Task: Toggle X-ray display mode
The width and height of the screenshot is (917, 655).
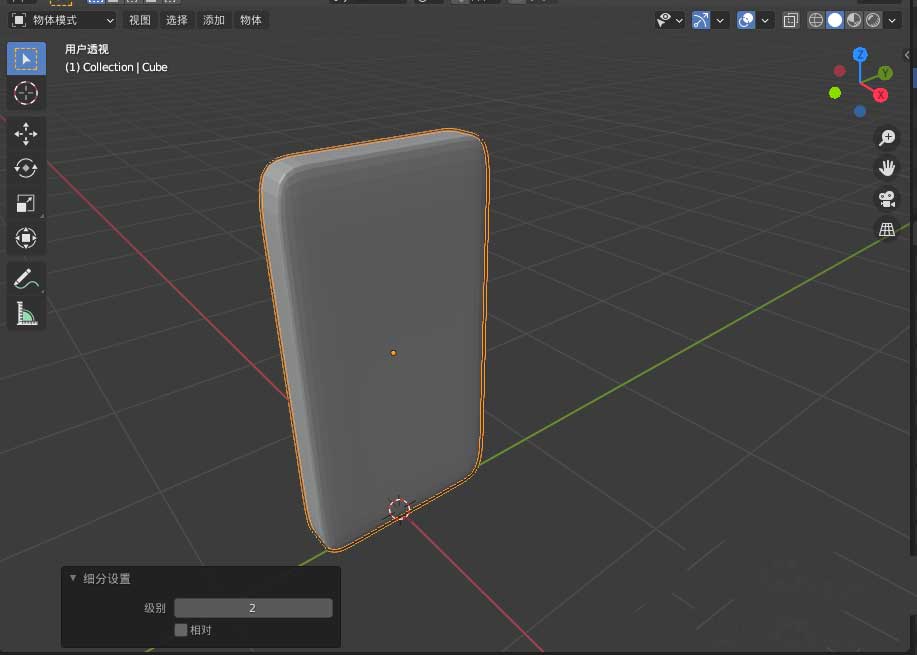Action: [x=790, y=20]
